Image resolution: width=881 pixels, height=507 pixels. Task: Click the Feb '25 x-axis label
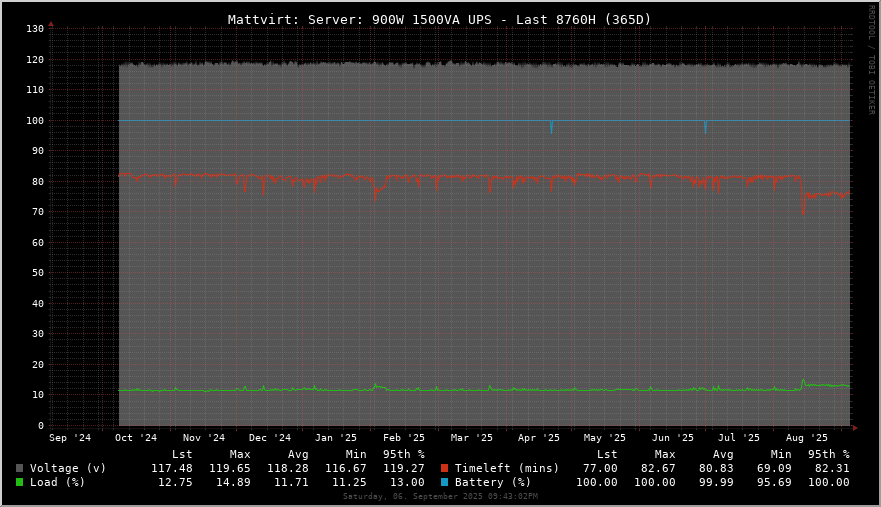(404, 438)
